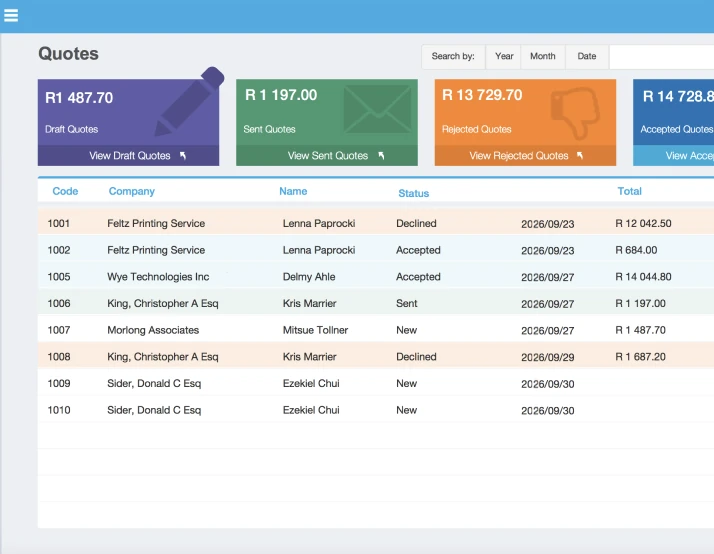
Task: Open View Draft Quotes link
Action: click(130, 156)
